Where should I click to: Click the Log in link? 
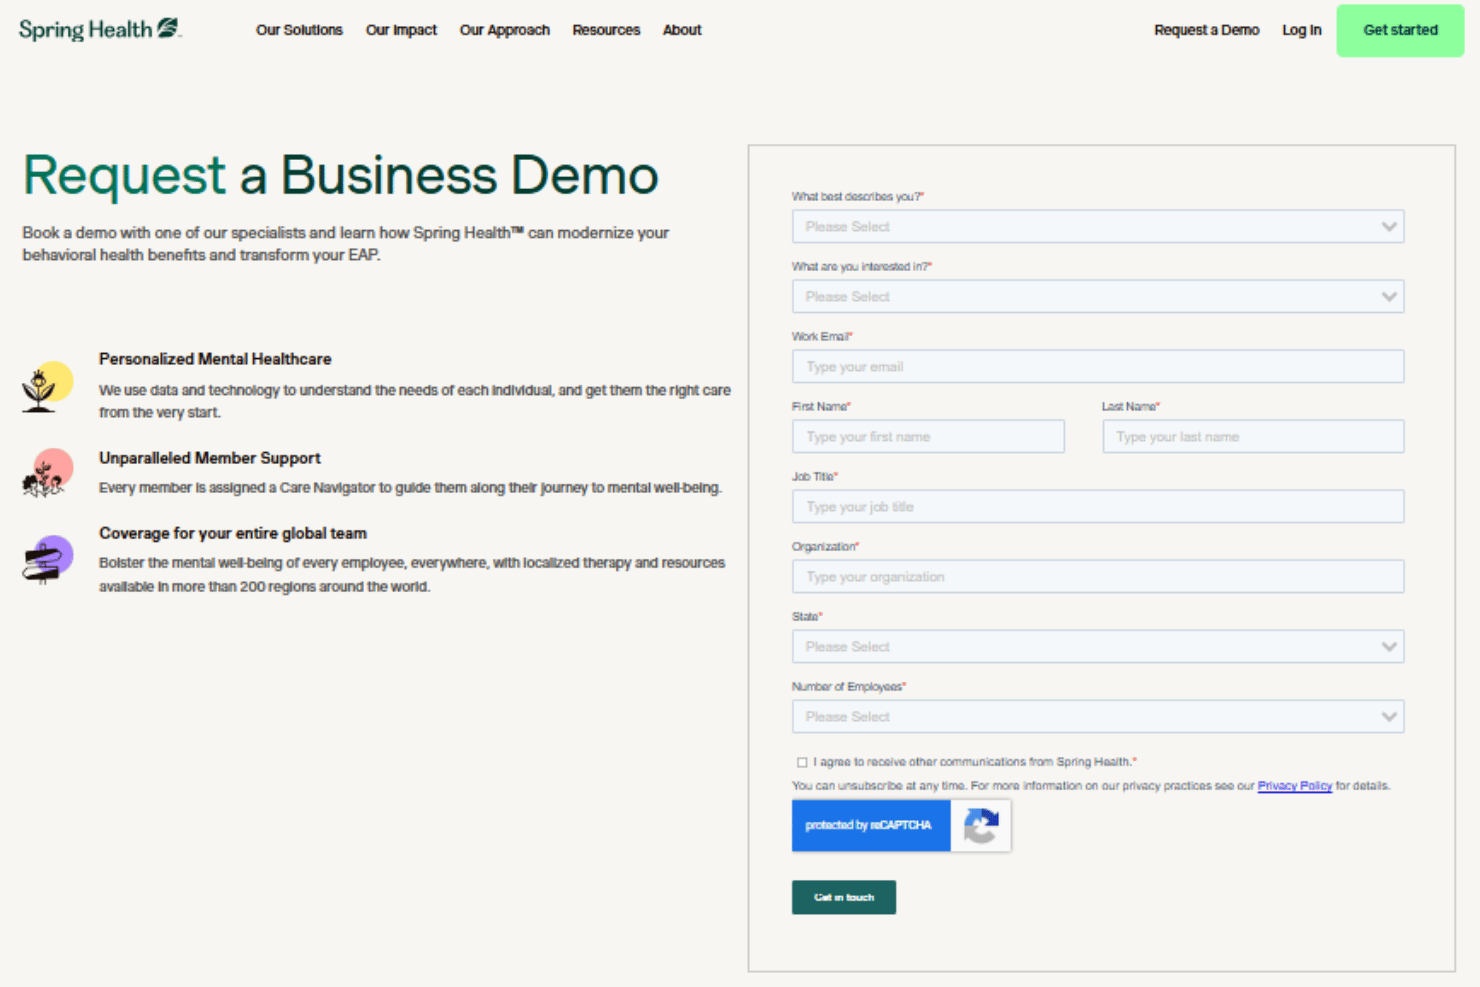click(x=1302, y=30)
